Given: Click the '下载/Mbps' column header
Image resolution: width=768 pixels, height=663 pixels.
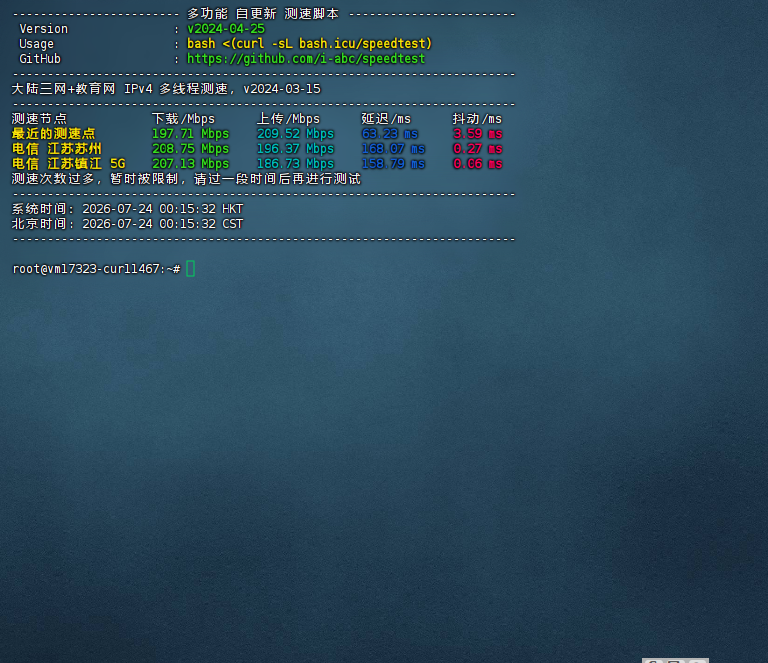Looking at the screenshot, I should (x=183, y=118).
